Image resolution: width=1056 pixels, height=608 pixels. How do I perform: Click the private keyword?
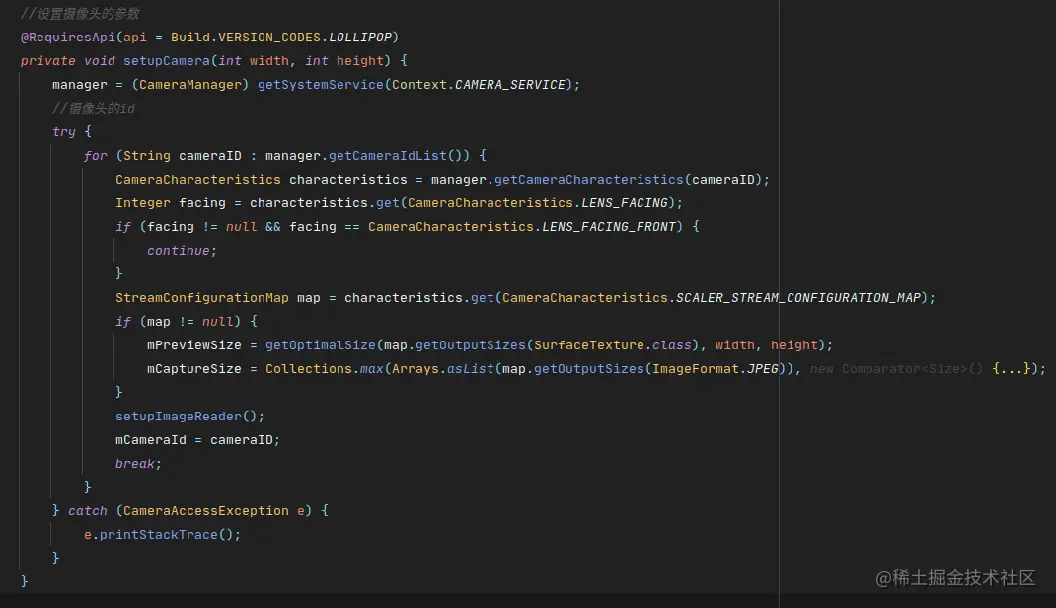tap(48, 61)
